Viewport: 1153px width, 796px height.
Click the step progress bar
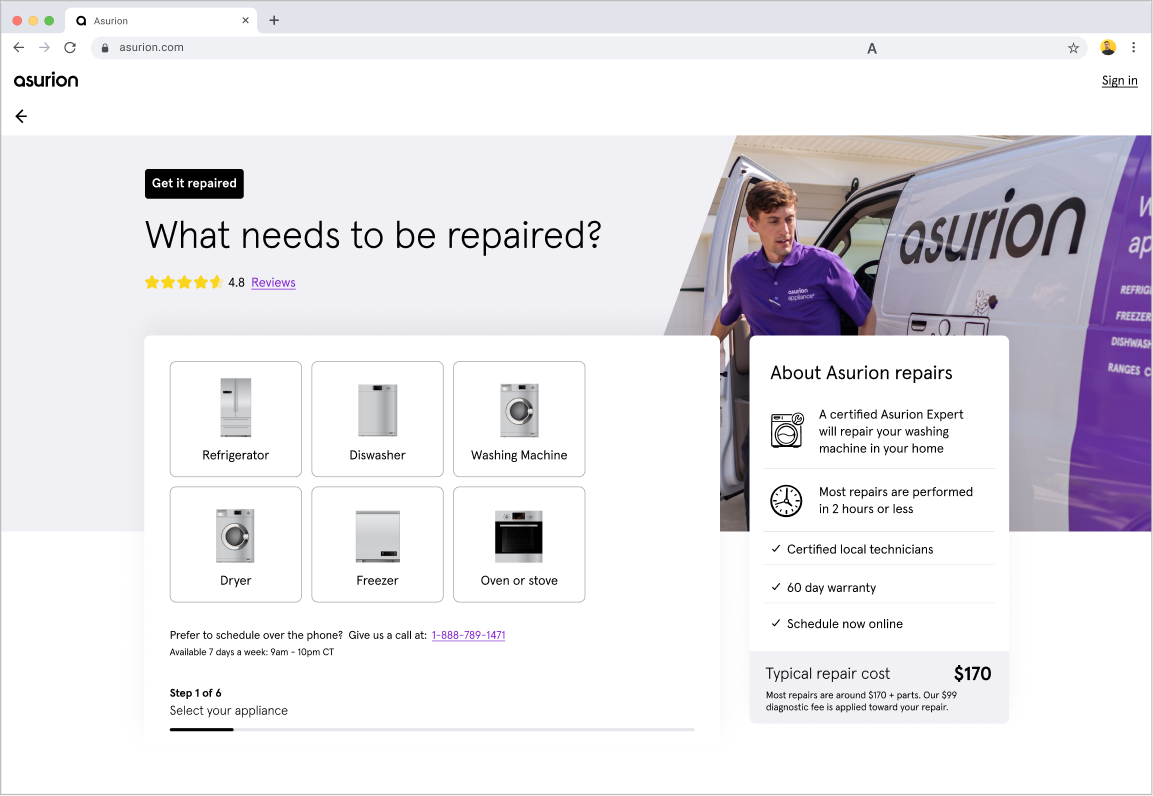pos(431,730)
